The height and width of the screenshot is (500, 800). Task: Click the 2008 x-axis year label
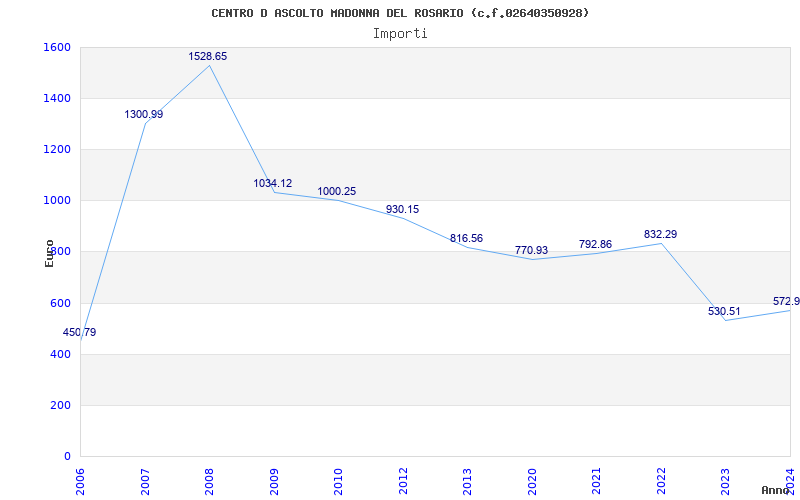210,481
